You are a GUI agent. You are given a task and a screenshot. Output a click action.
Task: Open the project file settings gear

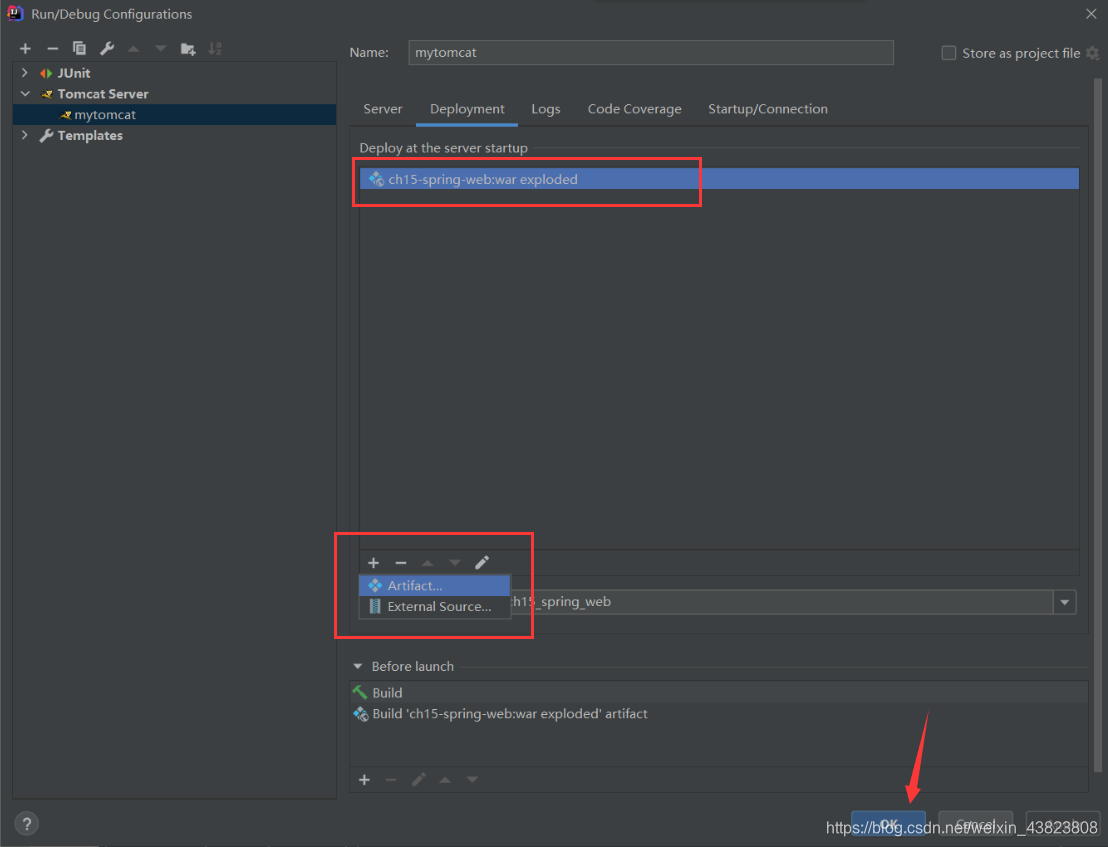(1092, 53)
